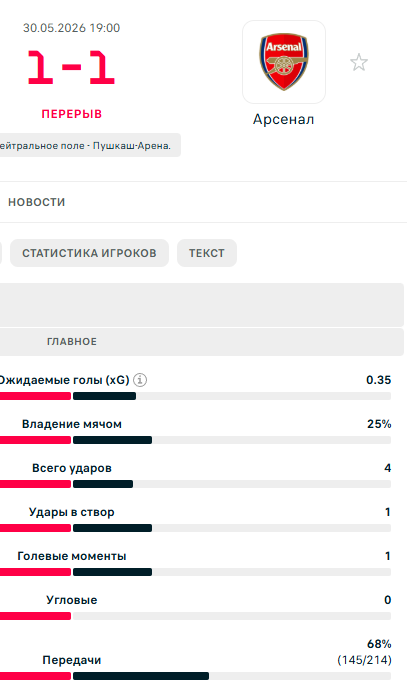Click the Пушкаш-Арена venue label

131,145
